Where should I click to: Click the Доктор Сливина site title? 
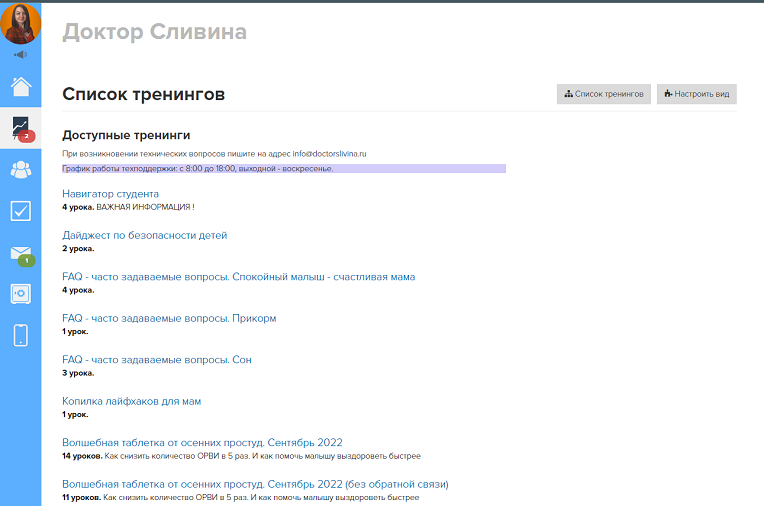[154, 32]
